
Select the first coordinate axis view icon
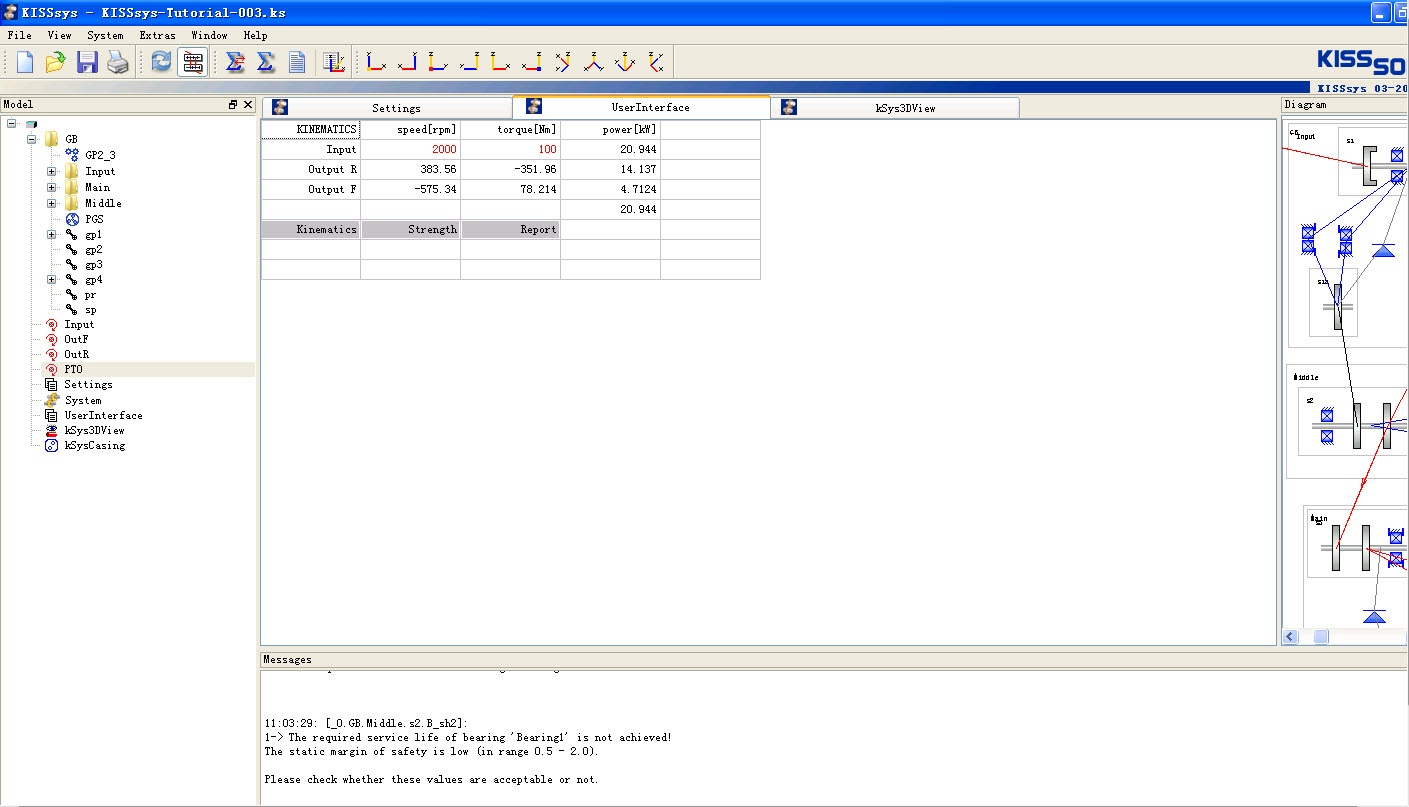(x=375, y=62)
